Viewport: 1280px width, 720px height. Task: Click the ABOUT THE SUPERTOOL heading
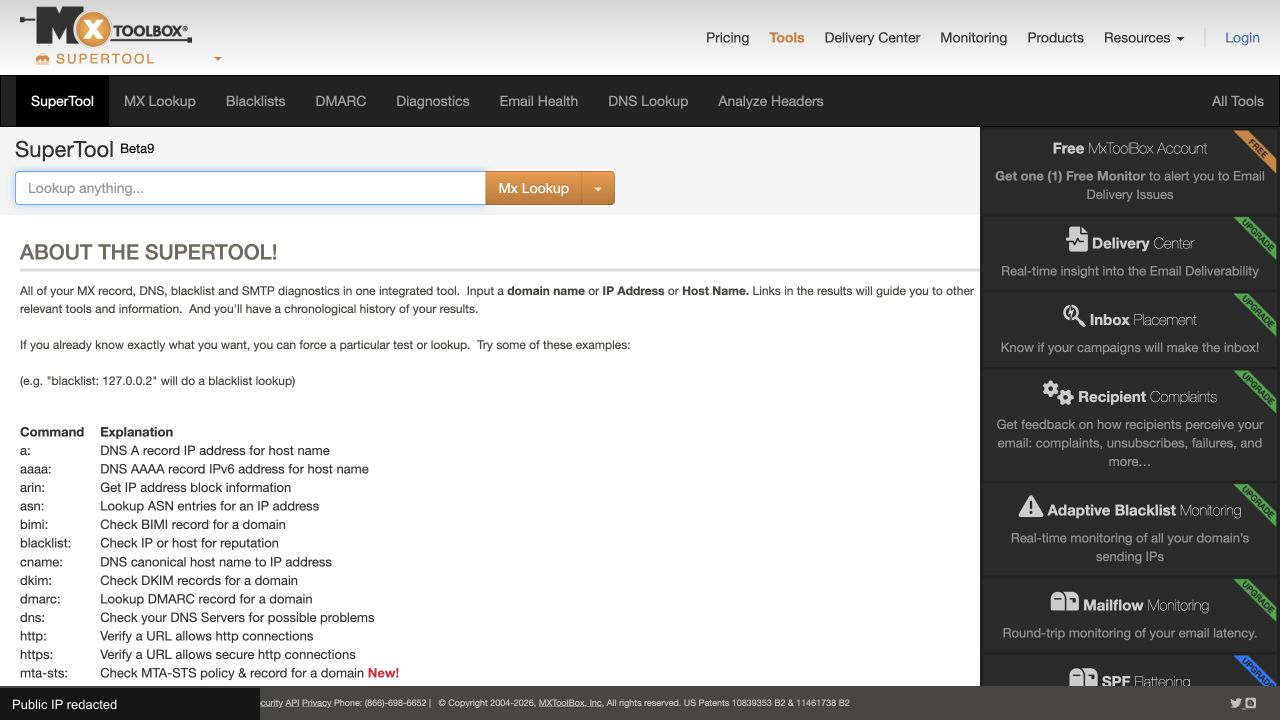[x=149, y=252]
